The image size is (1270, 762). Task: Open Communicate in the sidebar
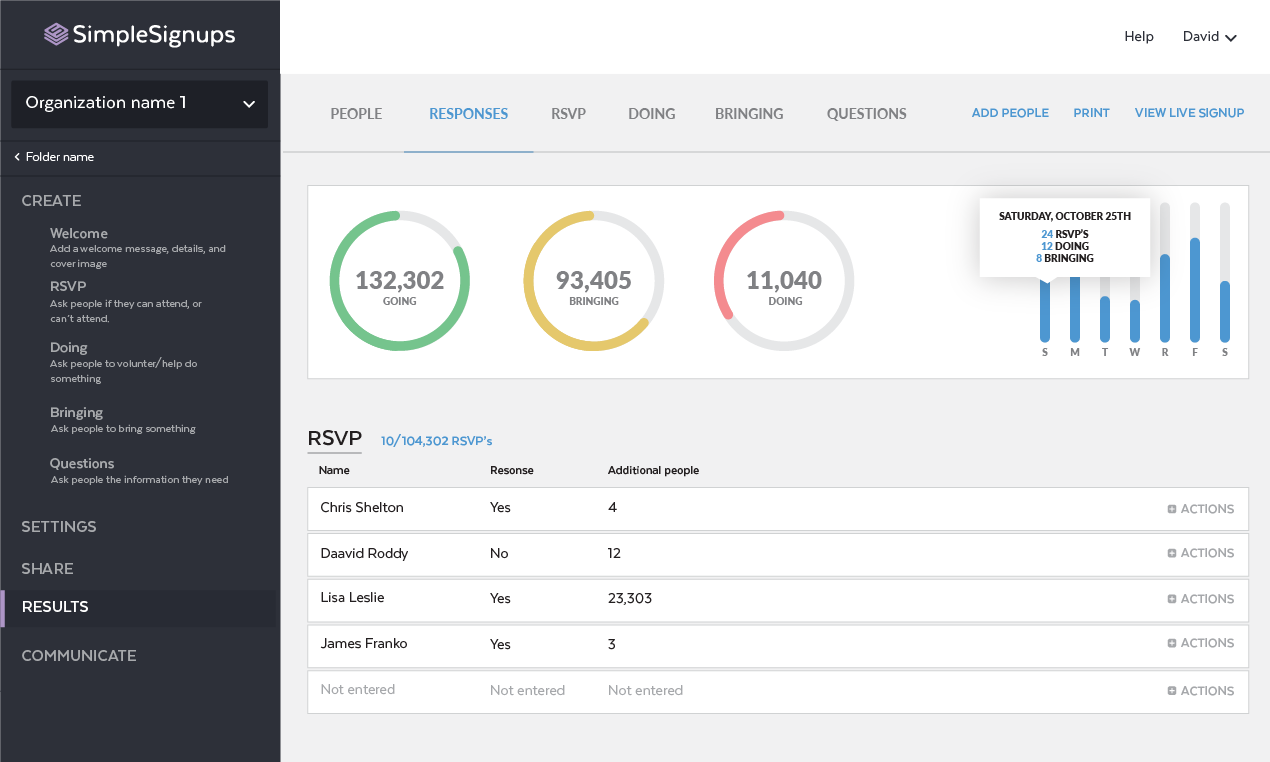coord(79,656)
